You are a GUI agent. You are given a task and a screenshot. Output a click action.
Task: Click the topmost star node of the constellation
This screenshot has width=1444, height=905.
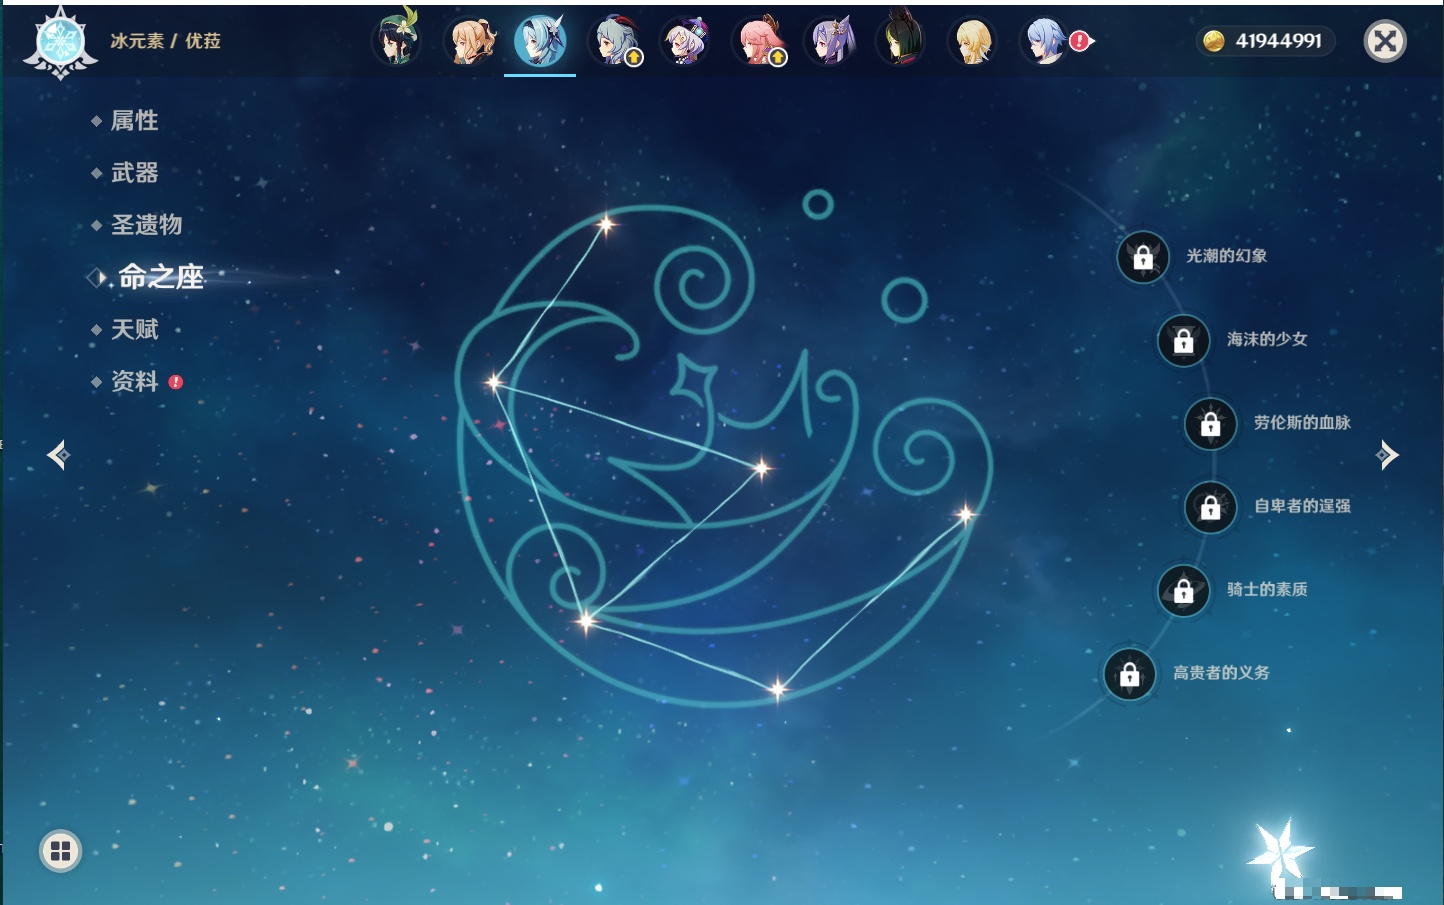pyautogui.click(x=605, y=224)
